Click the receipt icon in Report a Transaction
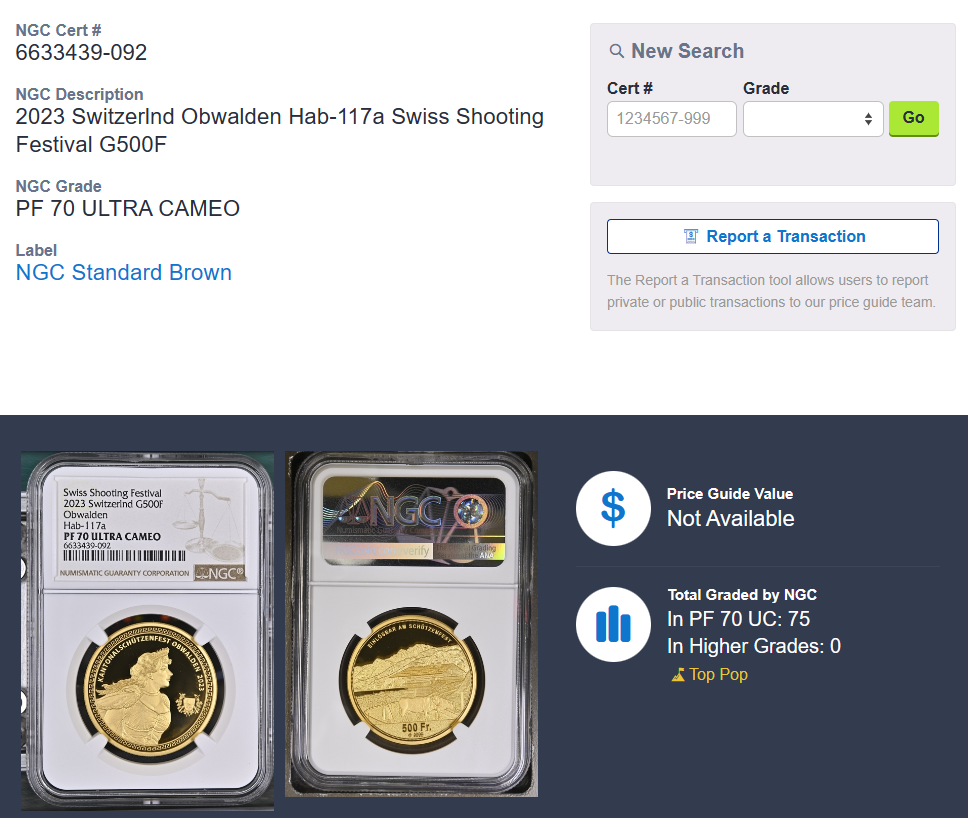The image size is (968, 818). tap(691, 236)
